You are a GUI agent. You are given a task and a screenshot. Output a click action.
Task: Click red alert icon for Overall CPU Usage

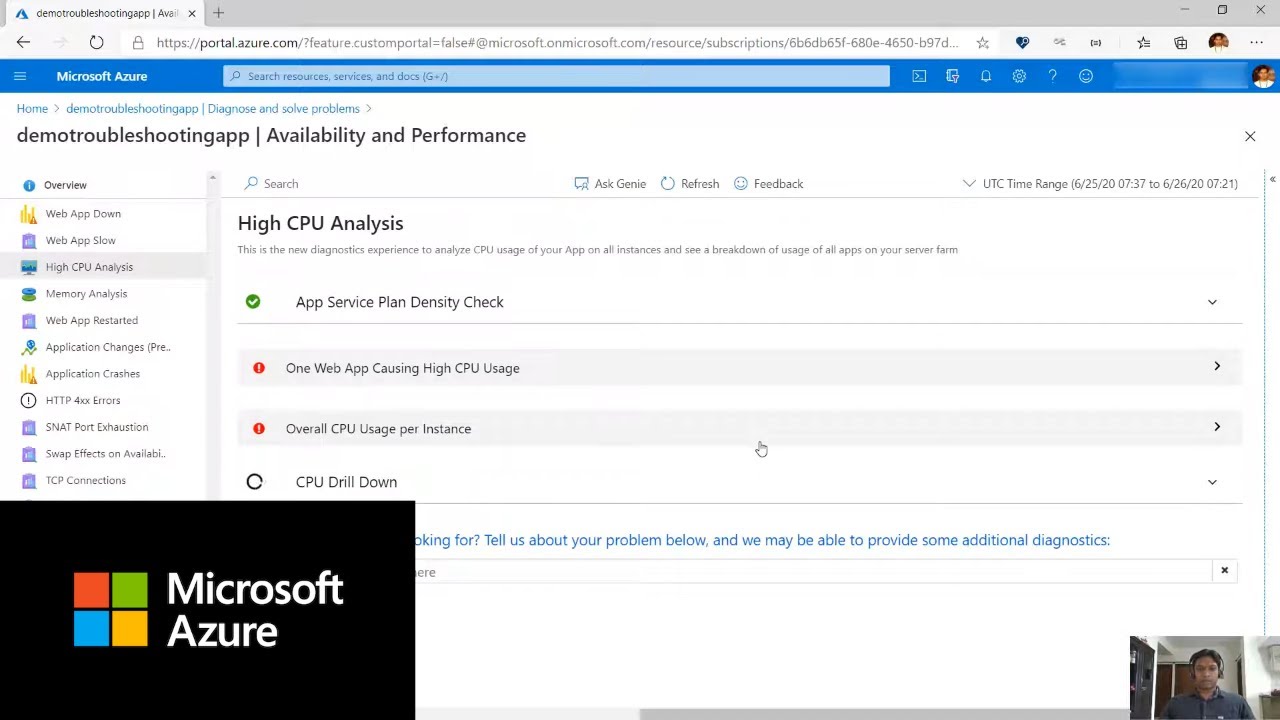coord(259,428)
